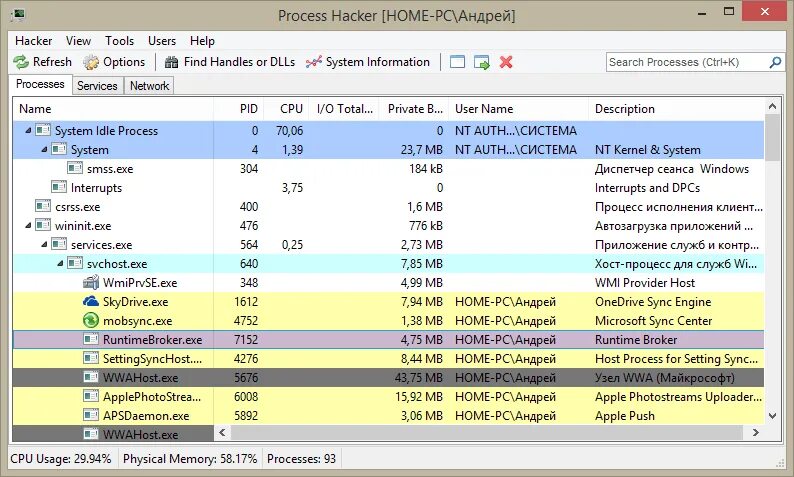Image resolution: width=794 pixels, height=477 pixels.
Task: Click the Processes: 93 status entry
Action: (x=301, y=459)
